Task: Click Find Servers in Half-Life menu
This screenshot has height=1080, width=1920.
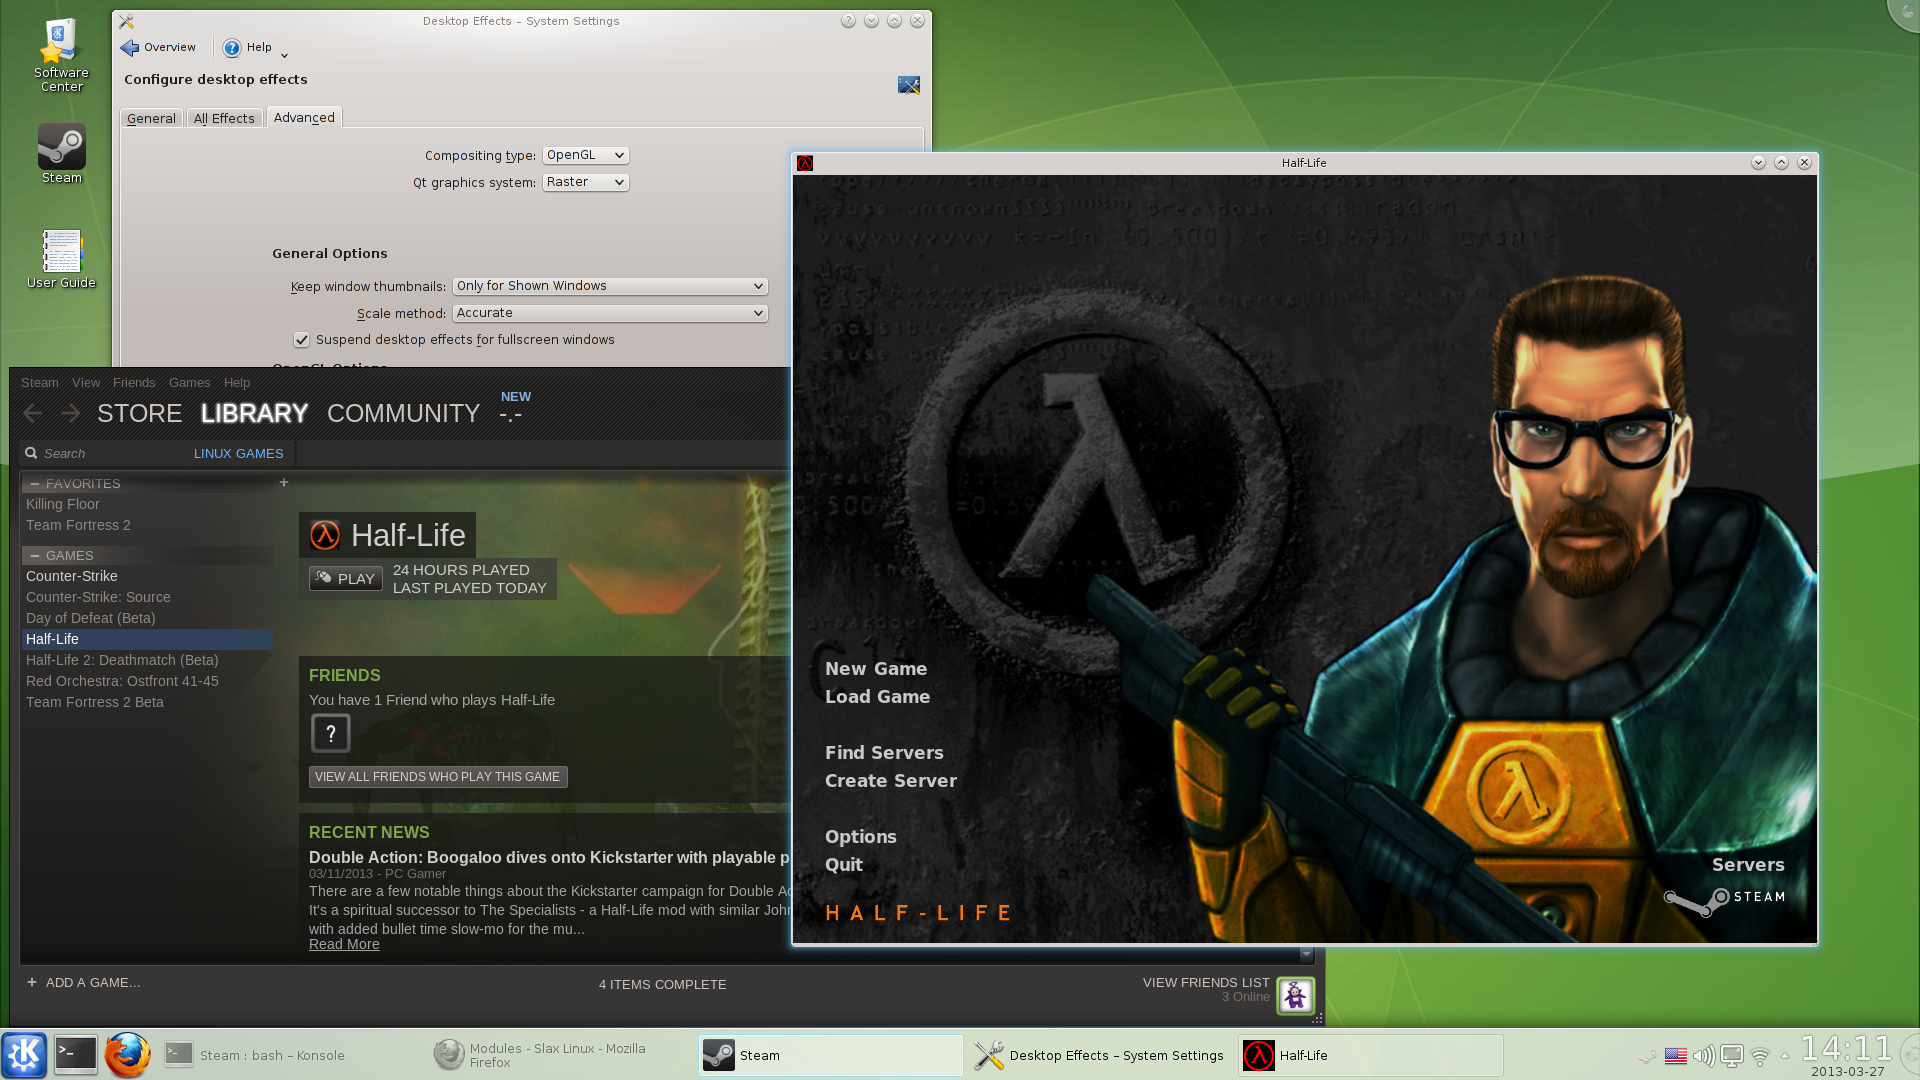Action: click(884, 753)
